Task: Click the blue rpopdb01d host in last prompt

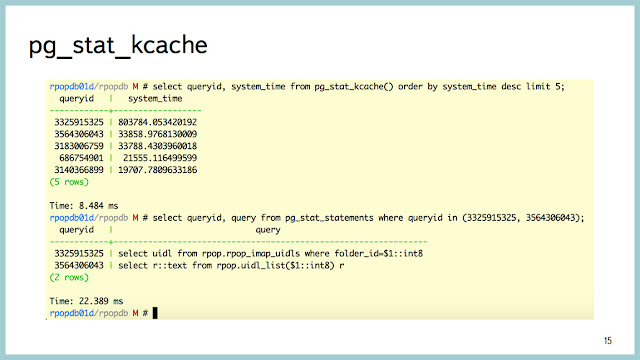Action: [x=71, y=313]
